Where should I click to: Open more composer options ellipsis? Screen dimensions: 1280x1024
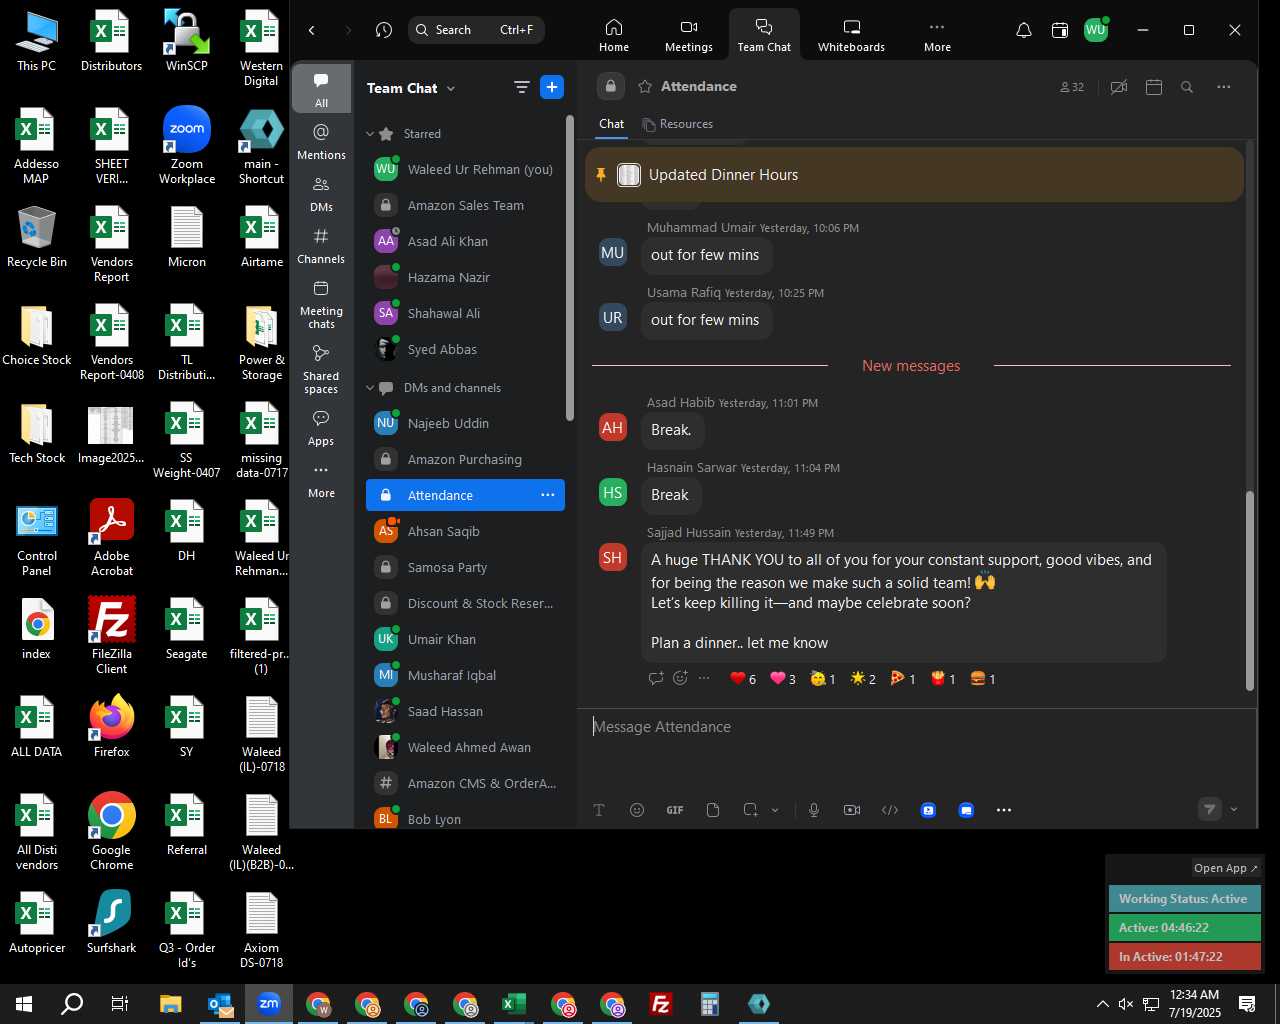1004,810
